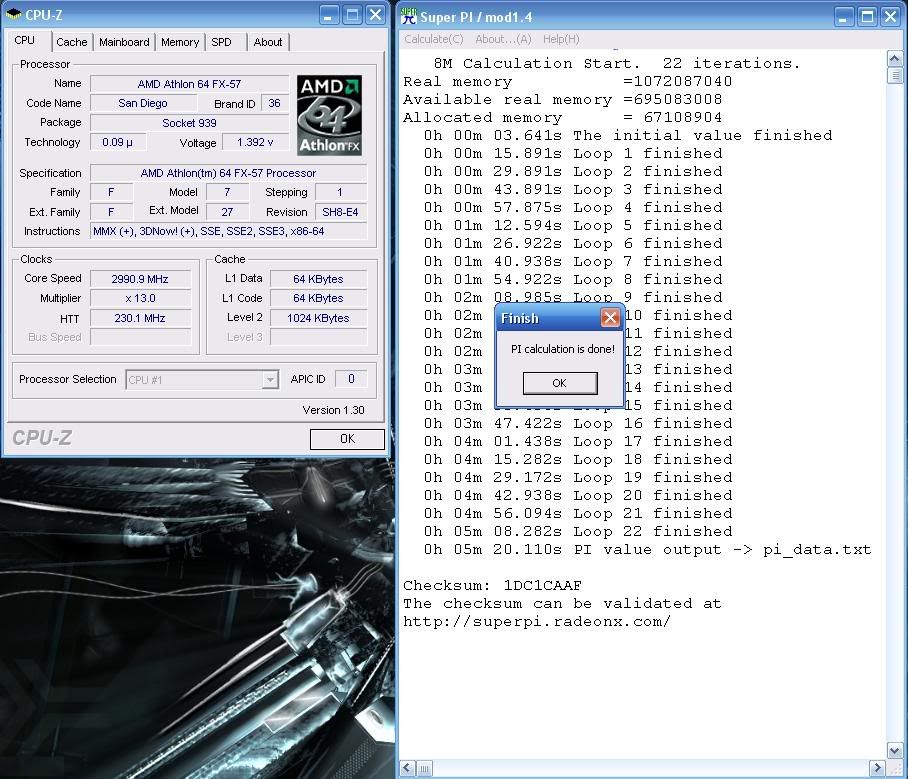Click the 'Real memory =1072087040' line
The height and width of the screenshot is (779, 908).
[x=568, y=81]
